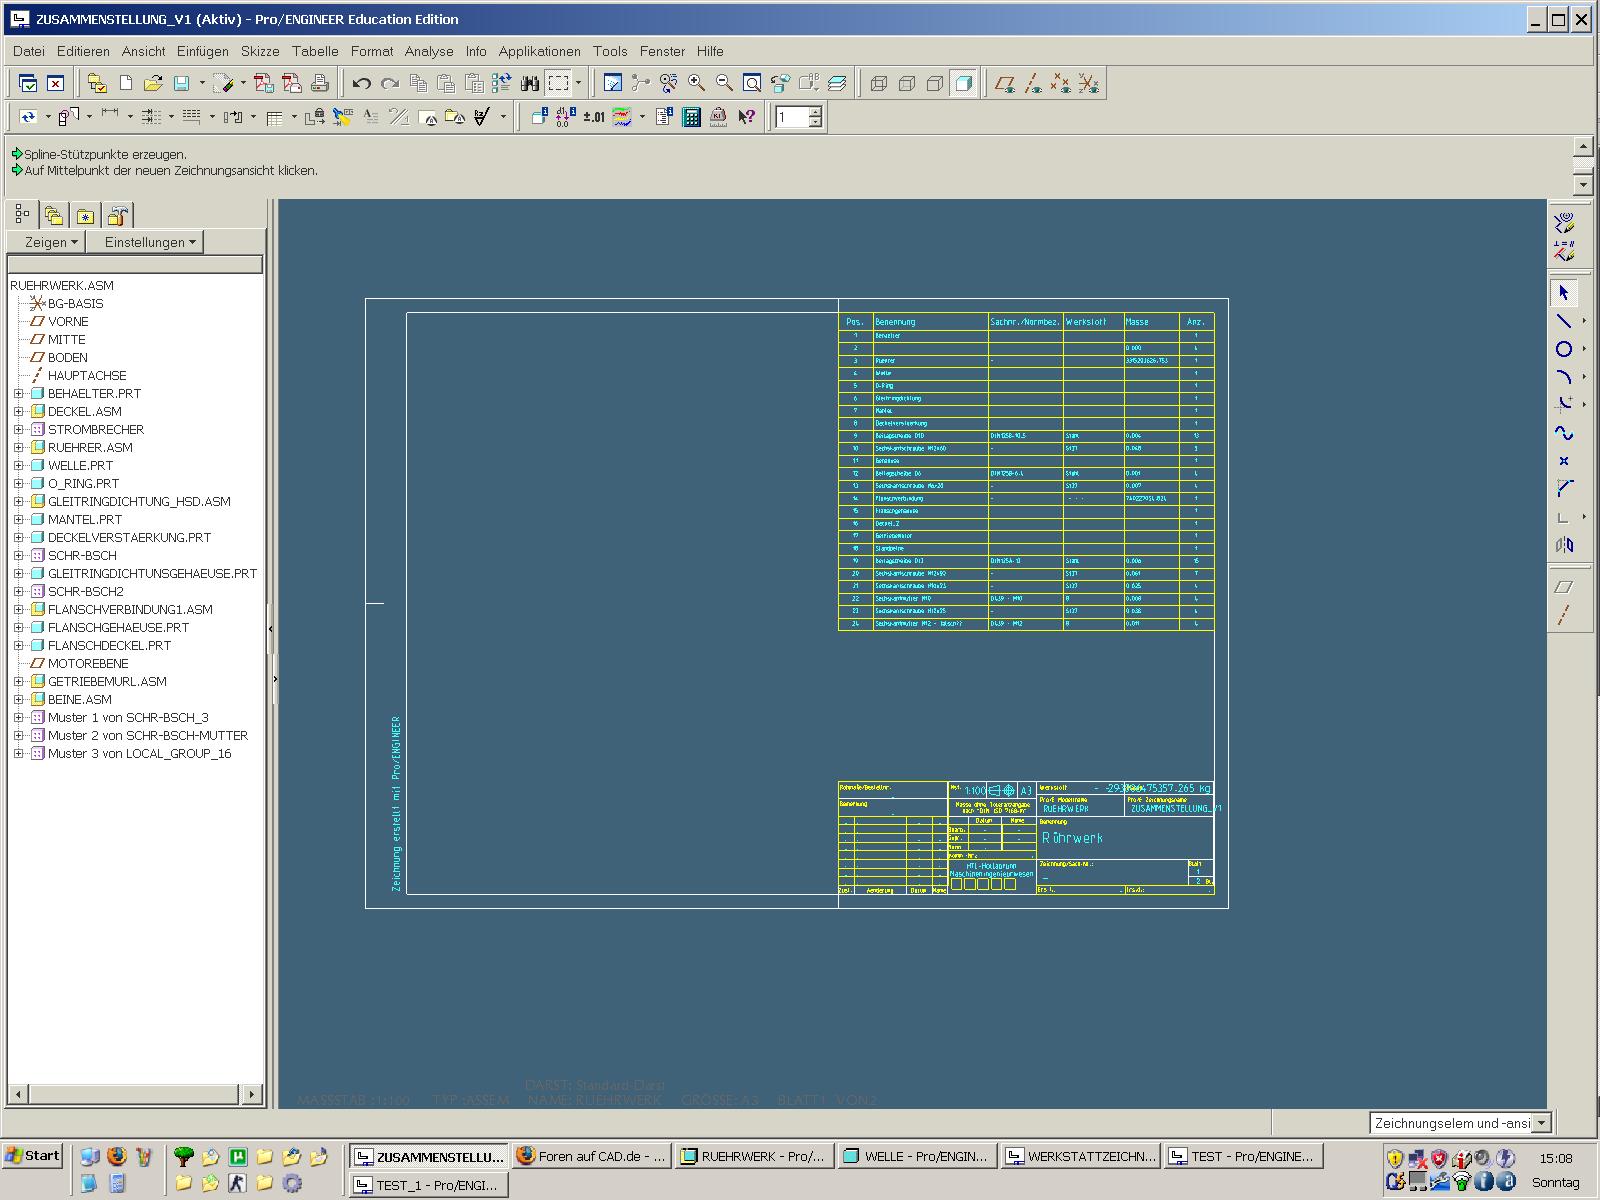This screenshot has width=1600, height=1200.
Task: Toggle datum axes visibility
Action: [1033, 83]
